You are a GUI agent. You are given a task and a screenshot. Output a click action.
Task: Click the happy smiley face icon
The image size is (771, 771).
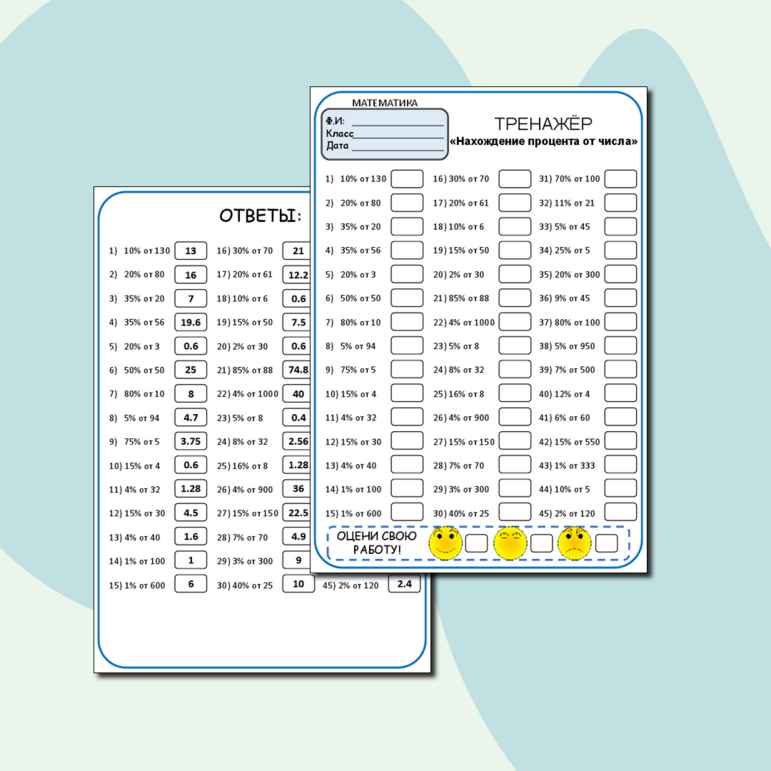[444, 543]
